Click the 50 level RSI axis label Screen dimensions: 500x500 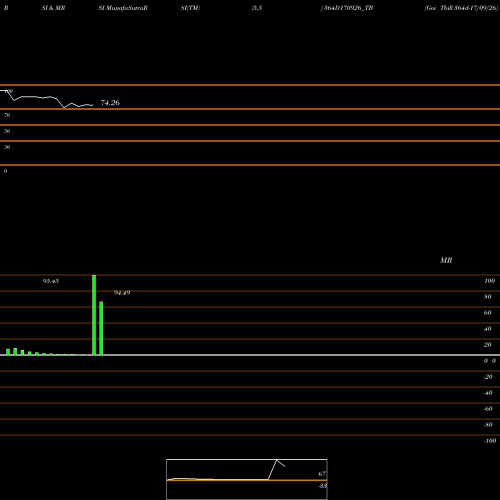7,131
